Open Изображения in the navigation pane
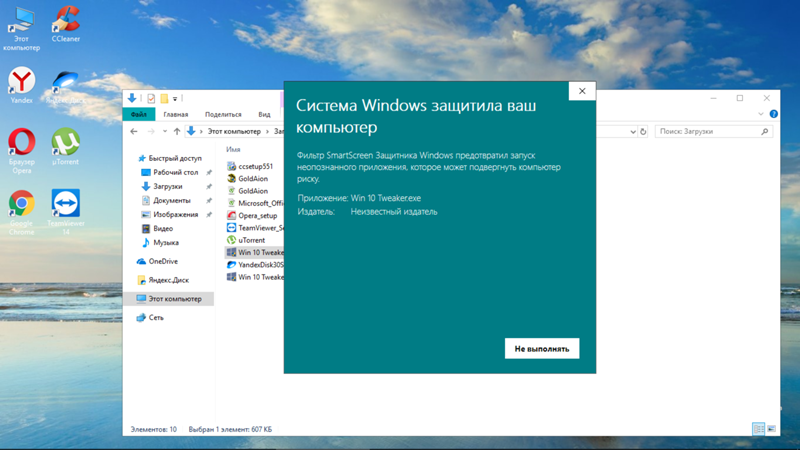 click(176, 214)
